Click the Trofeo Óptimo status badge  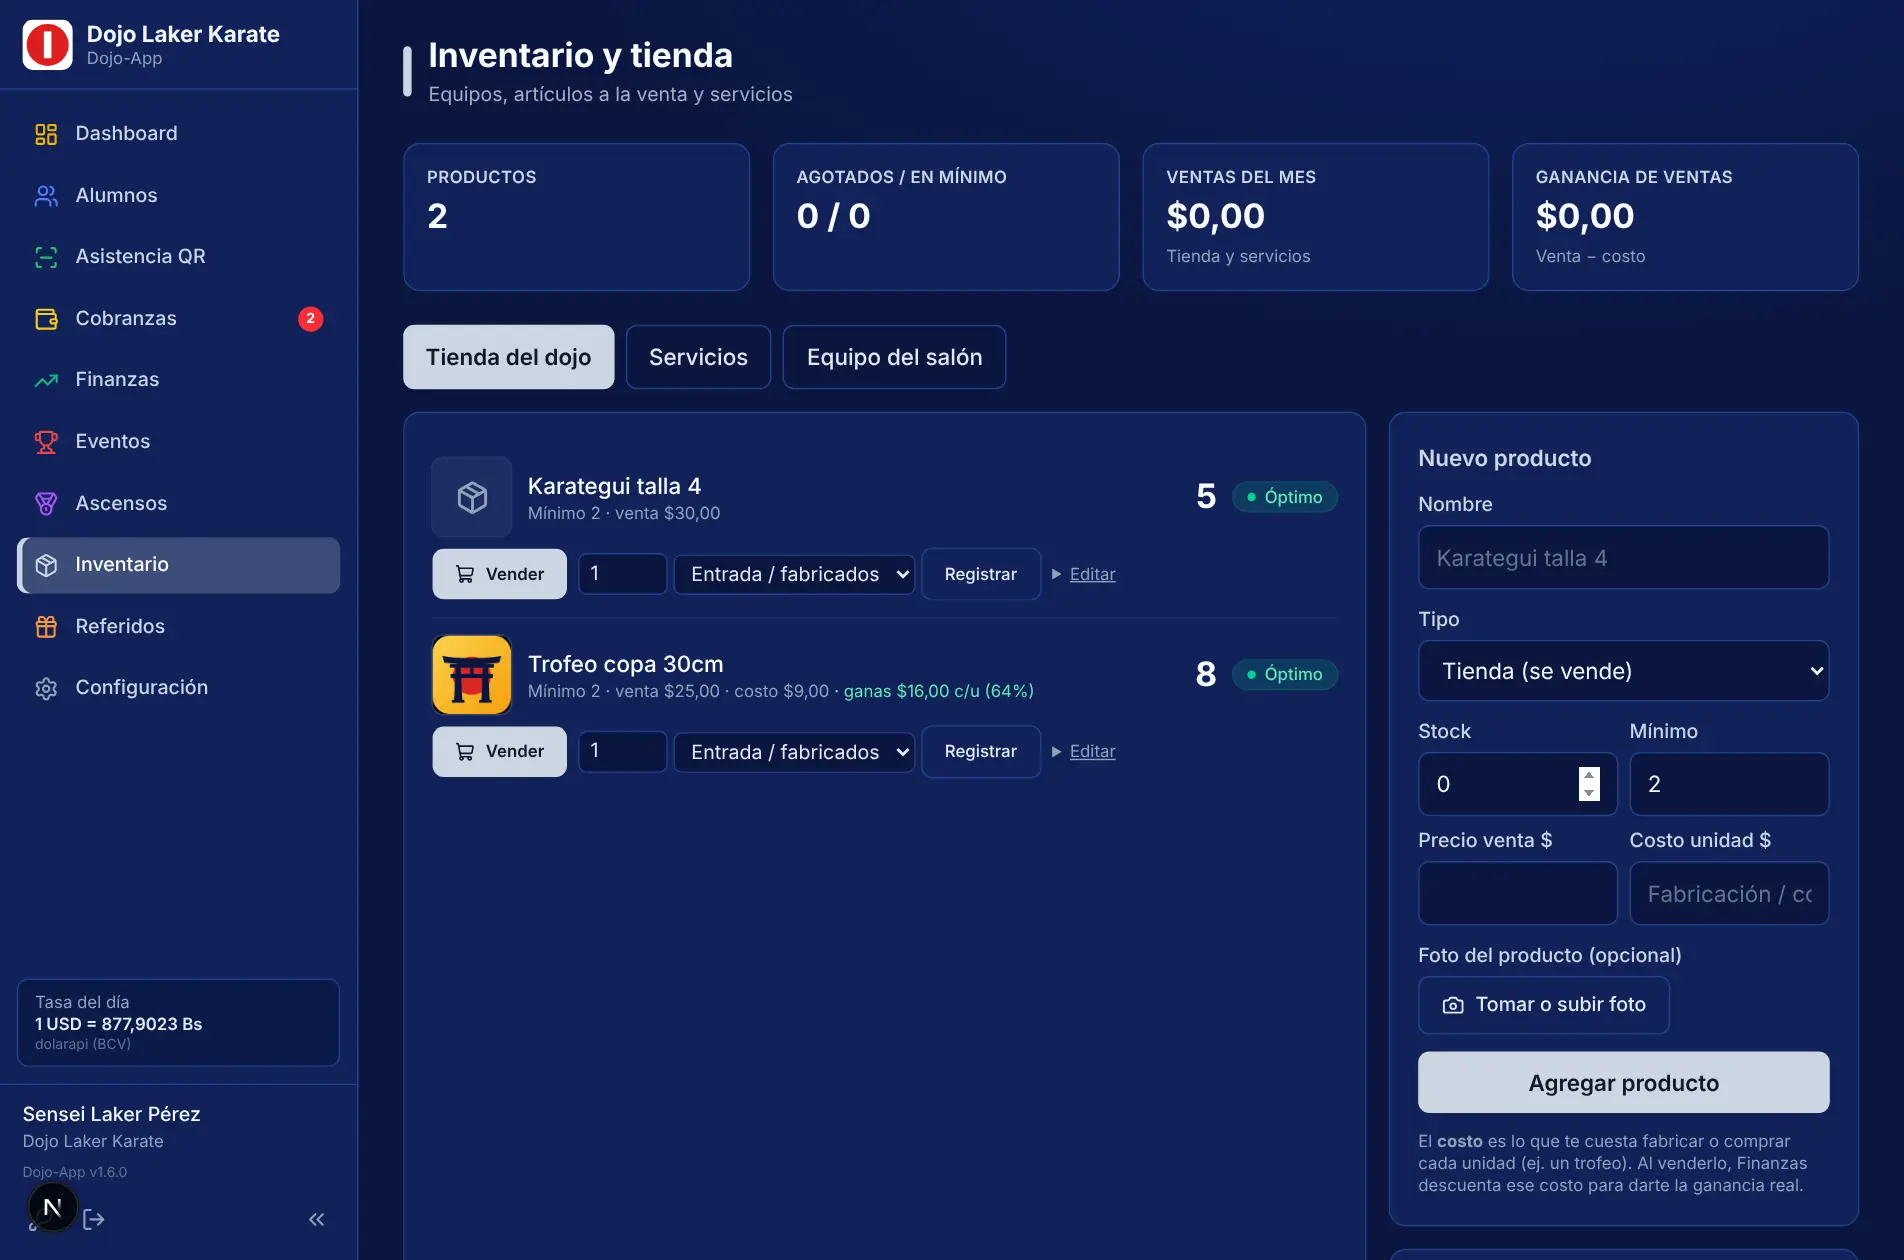pos(1285,675)
